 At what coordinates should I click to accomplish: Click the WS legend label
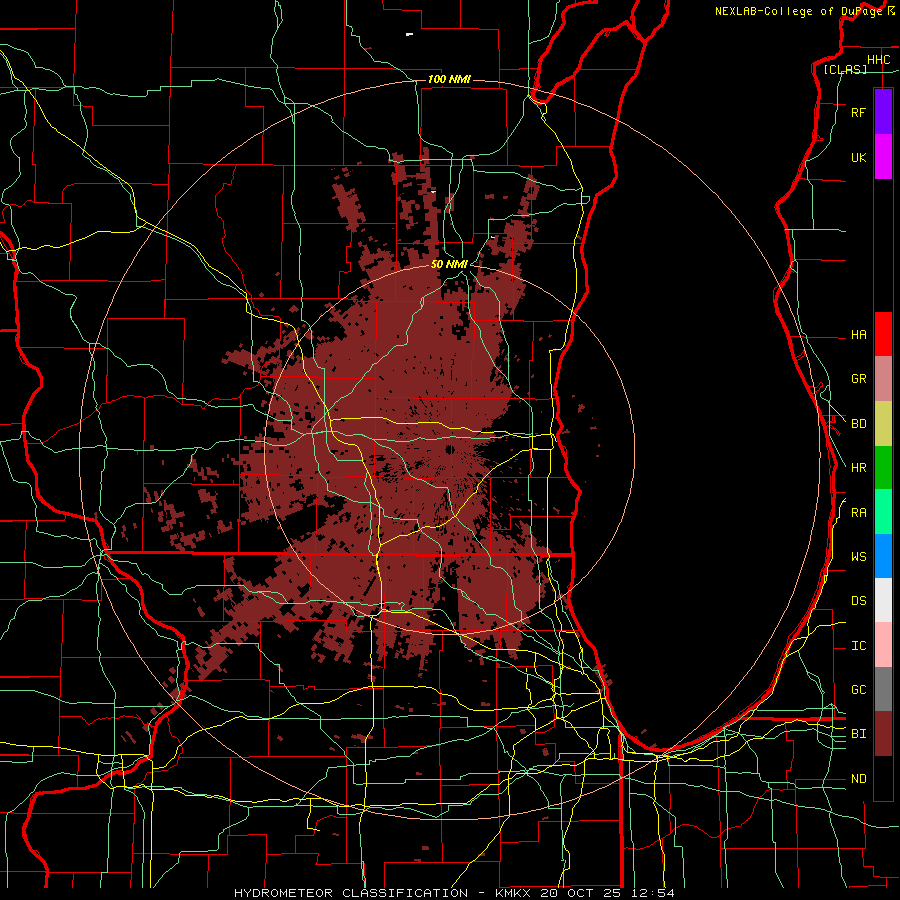pos(858,556)
